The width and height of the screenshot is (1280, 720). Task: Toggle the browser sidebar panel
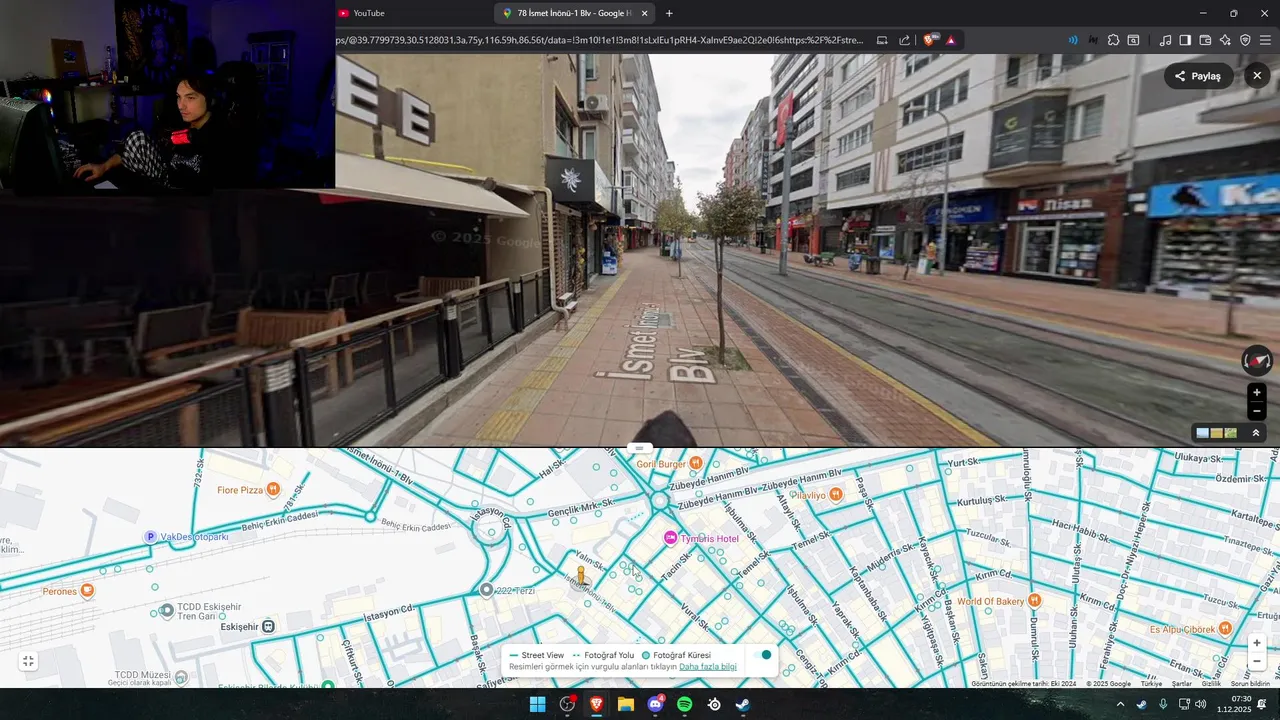(x=1185, y=40)
